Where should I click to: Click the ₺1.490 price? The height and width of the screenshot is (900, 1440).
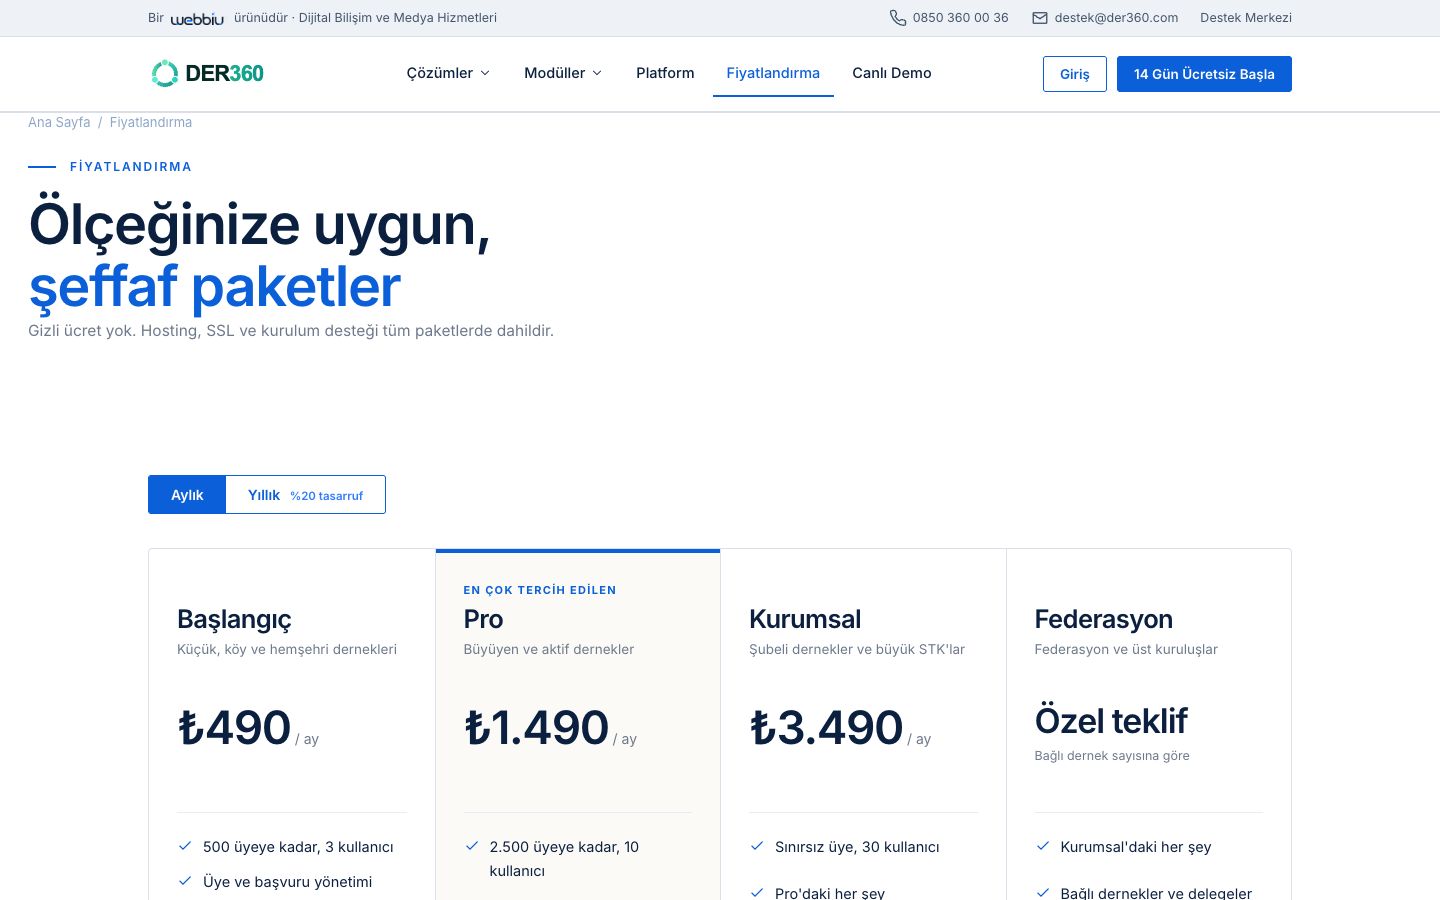536,727
